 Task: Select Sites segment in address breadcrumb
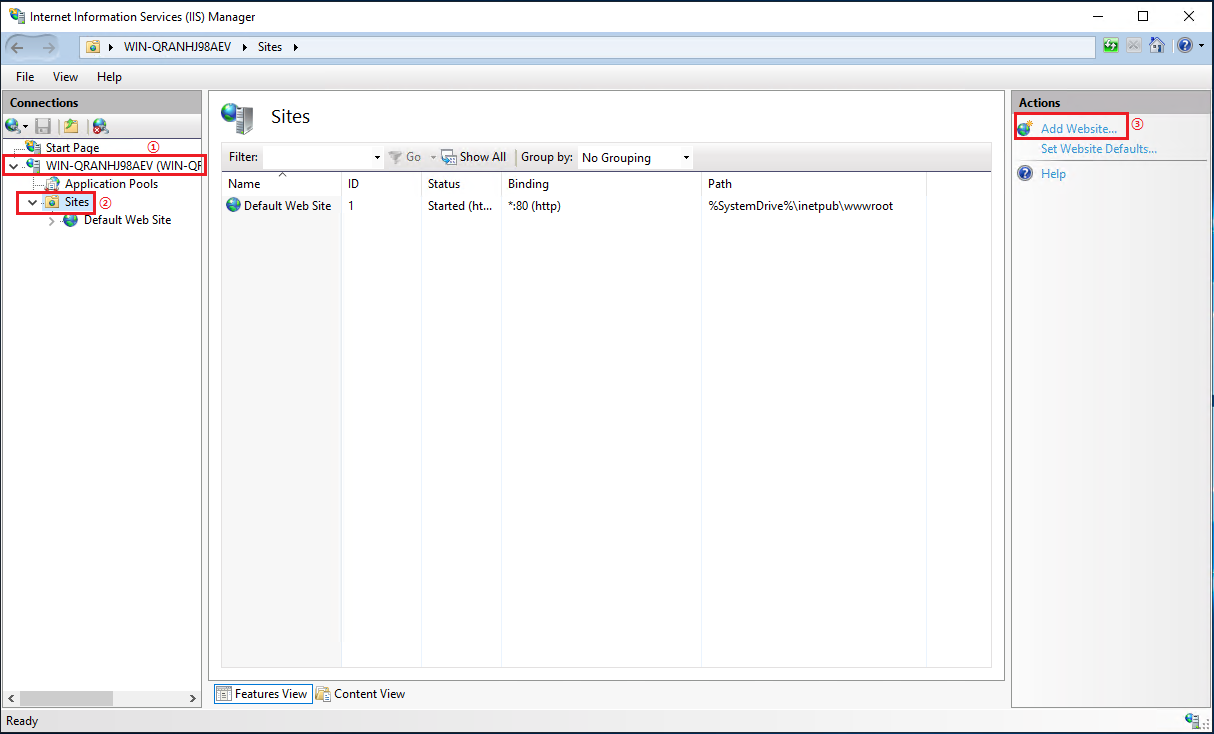270,47
